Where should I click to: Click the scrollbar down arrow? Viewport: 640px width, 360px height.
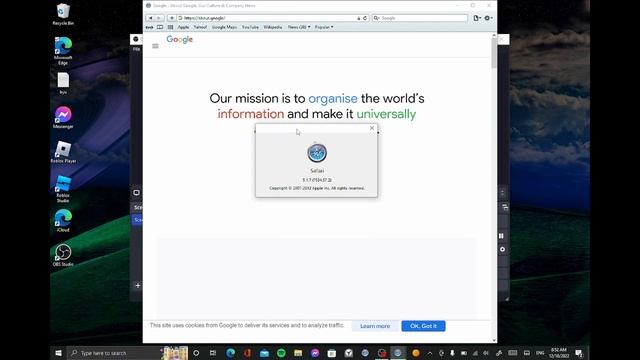(494, 340)
